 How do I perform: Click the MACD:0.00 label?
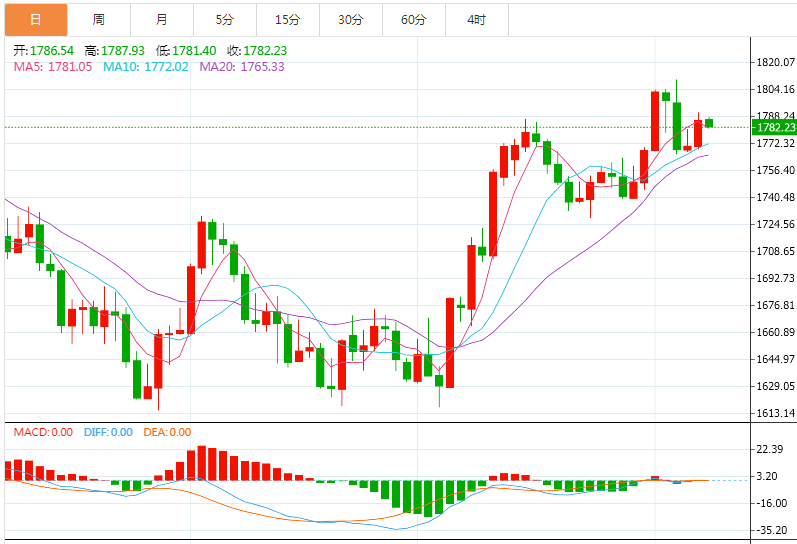click(43, 432)
